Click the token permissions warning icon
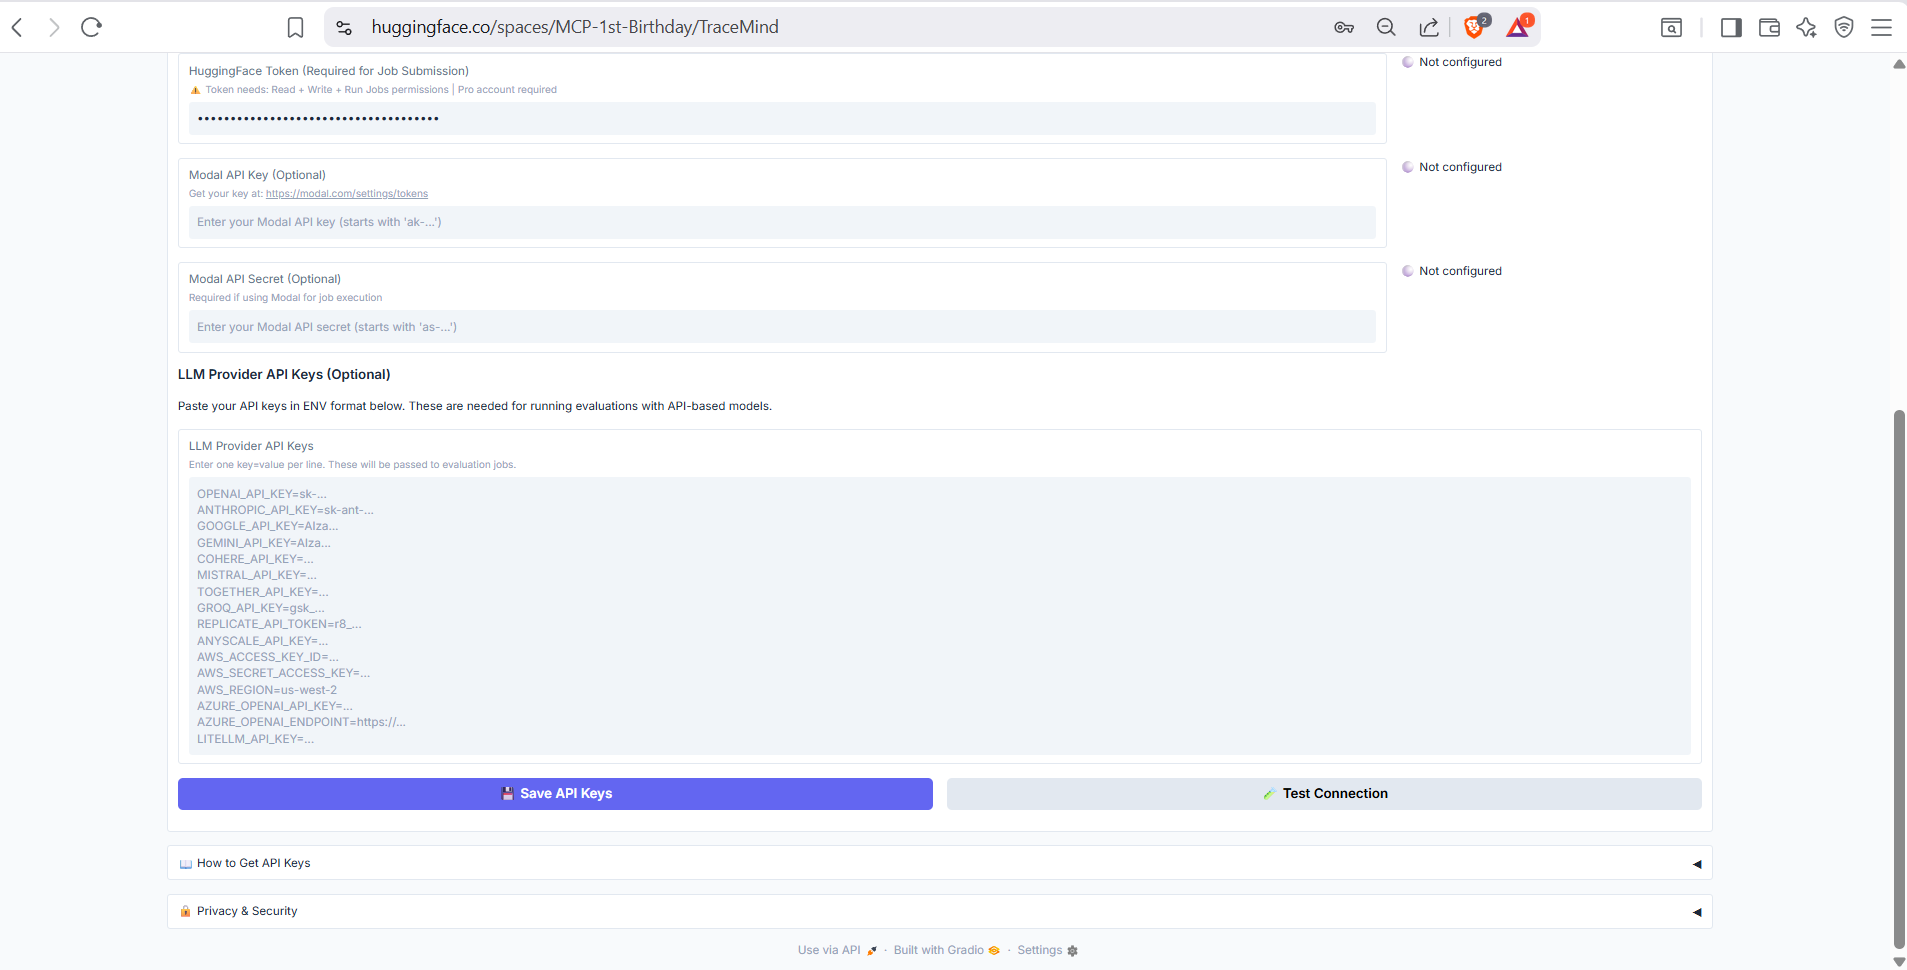This screenshot has width=1907, height=970. tap(195, 90)
